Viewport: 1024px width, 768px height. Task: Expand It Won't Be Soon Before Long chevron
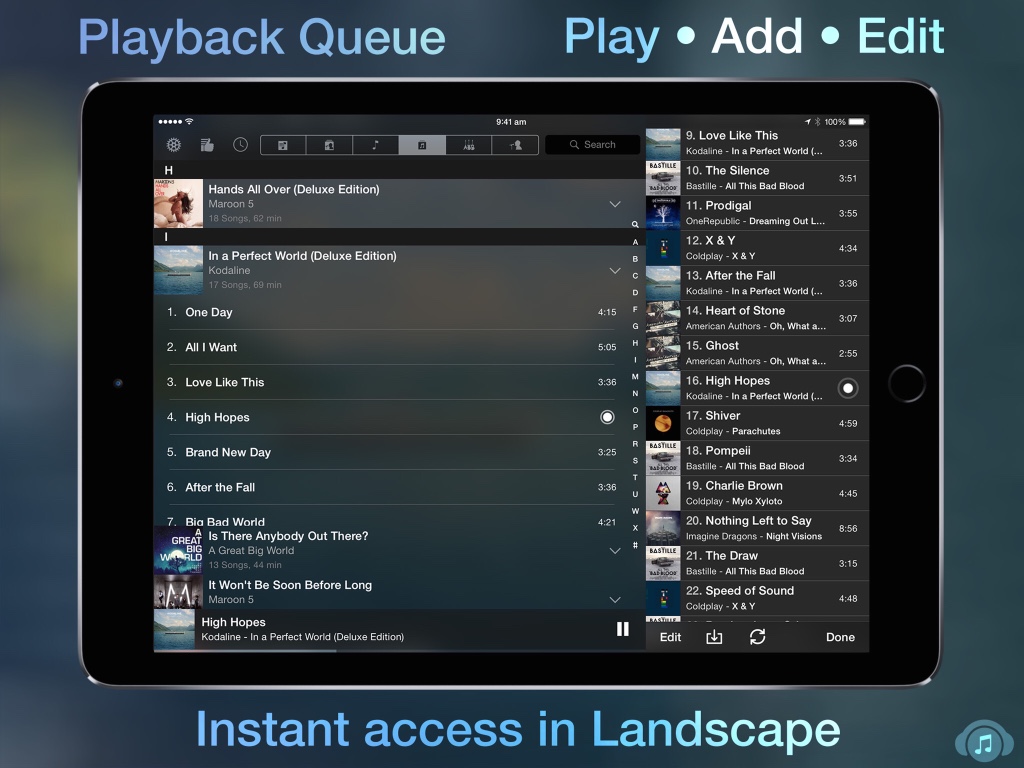(615, 600)
